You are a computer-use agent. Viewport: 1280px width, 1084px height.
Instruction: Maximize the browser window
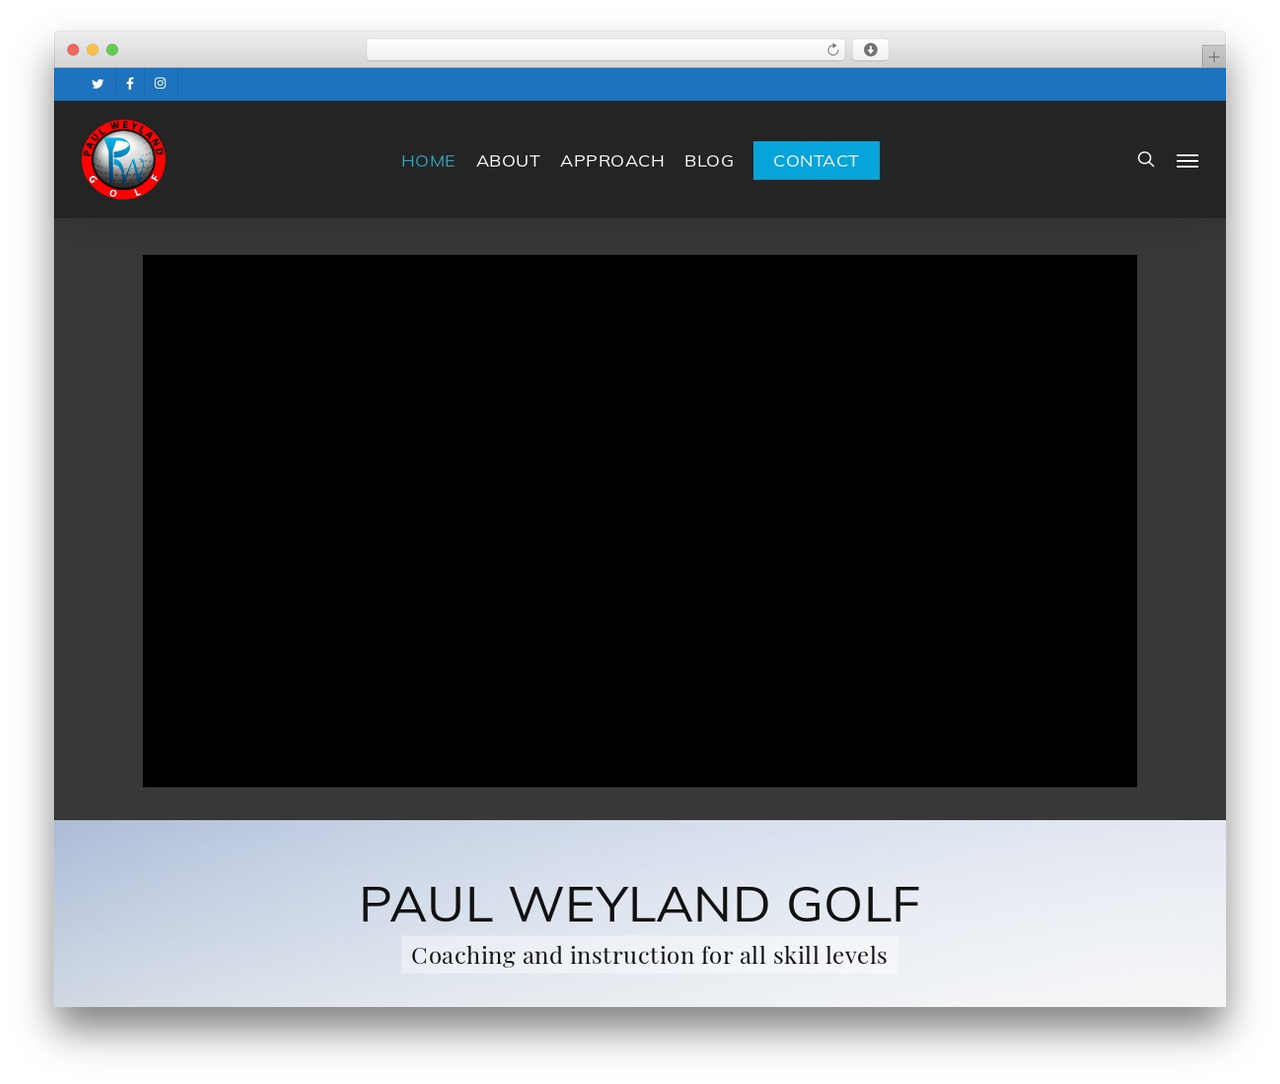(x=112, y=50)
